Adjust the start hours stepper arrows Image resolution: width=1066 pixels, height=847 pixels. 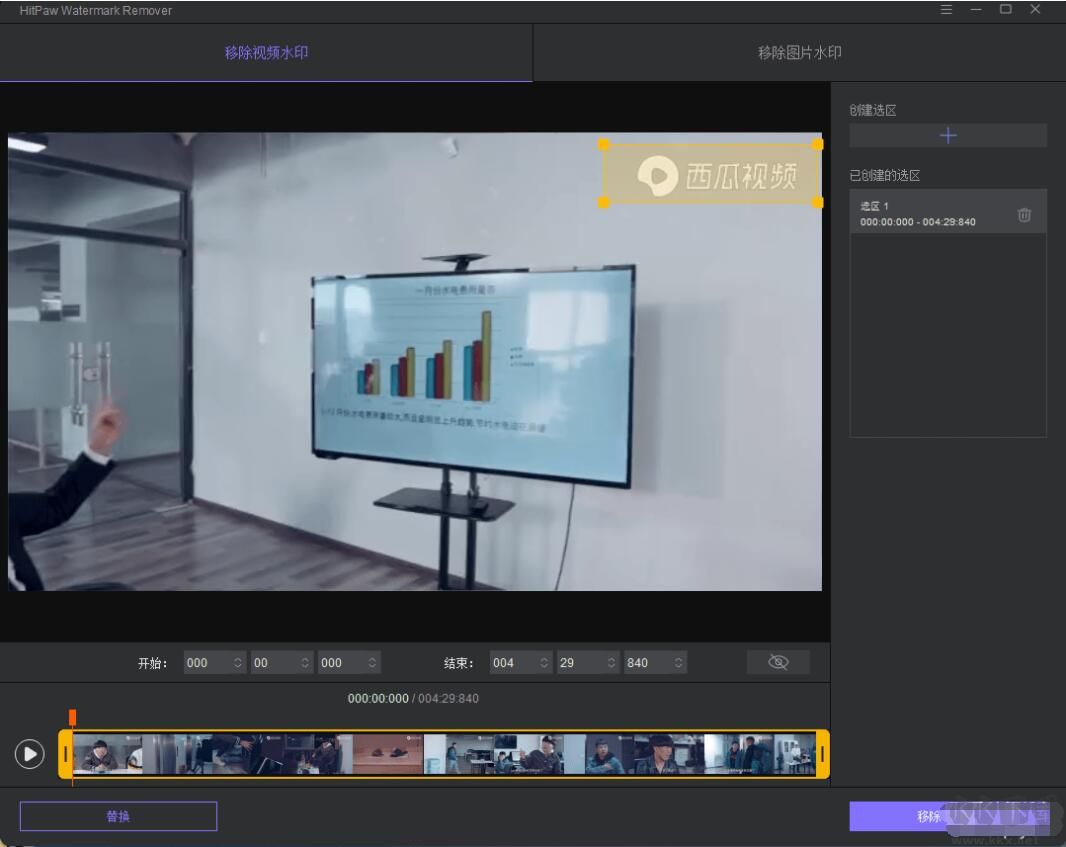(x=238, y=662)
